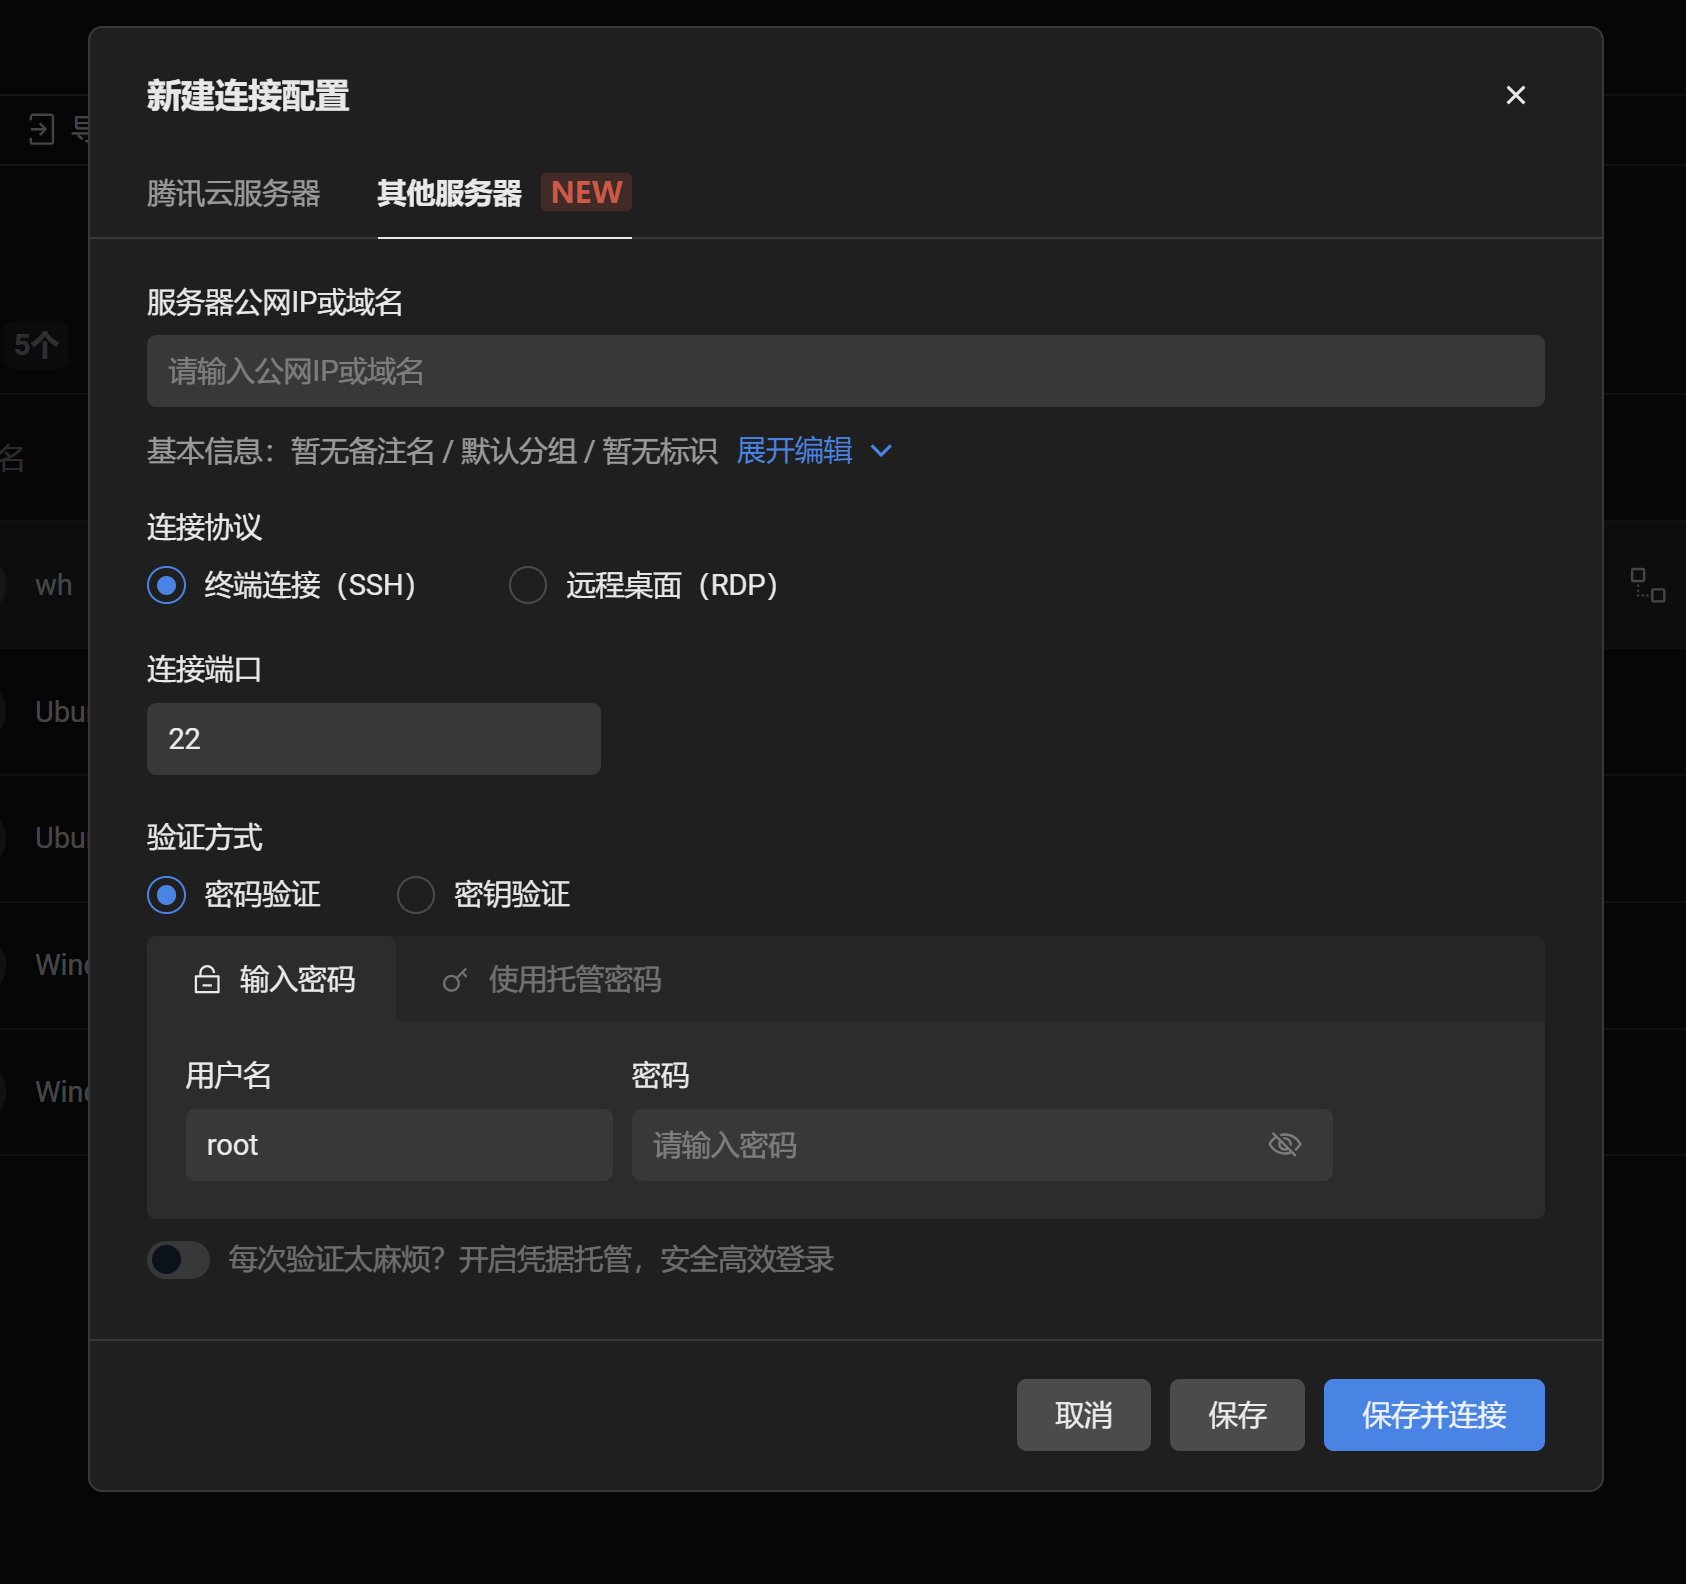Click the 5个 server count badge
This screenshot has height=1584, width=1686.
[35, 345]
